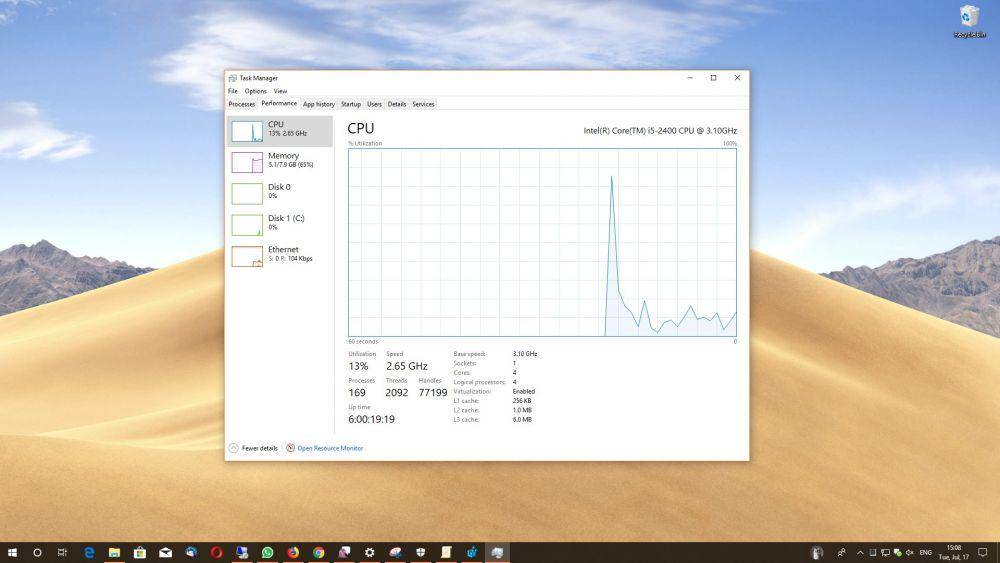1000x563 pixels.
Task: Select Ethernet in the performance sidebar
Action: 279,256
